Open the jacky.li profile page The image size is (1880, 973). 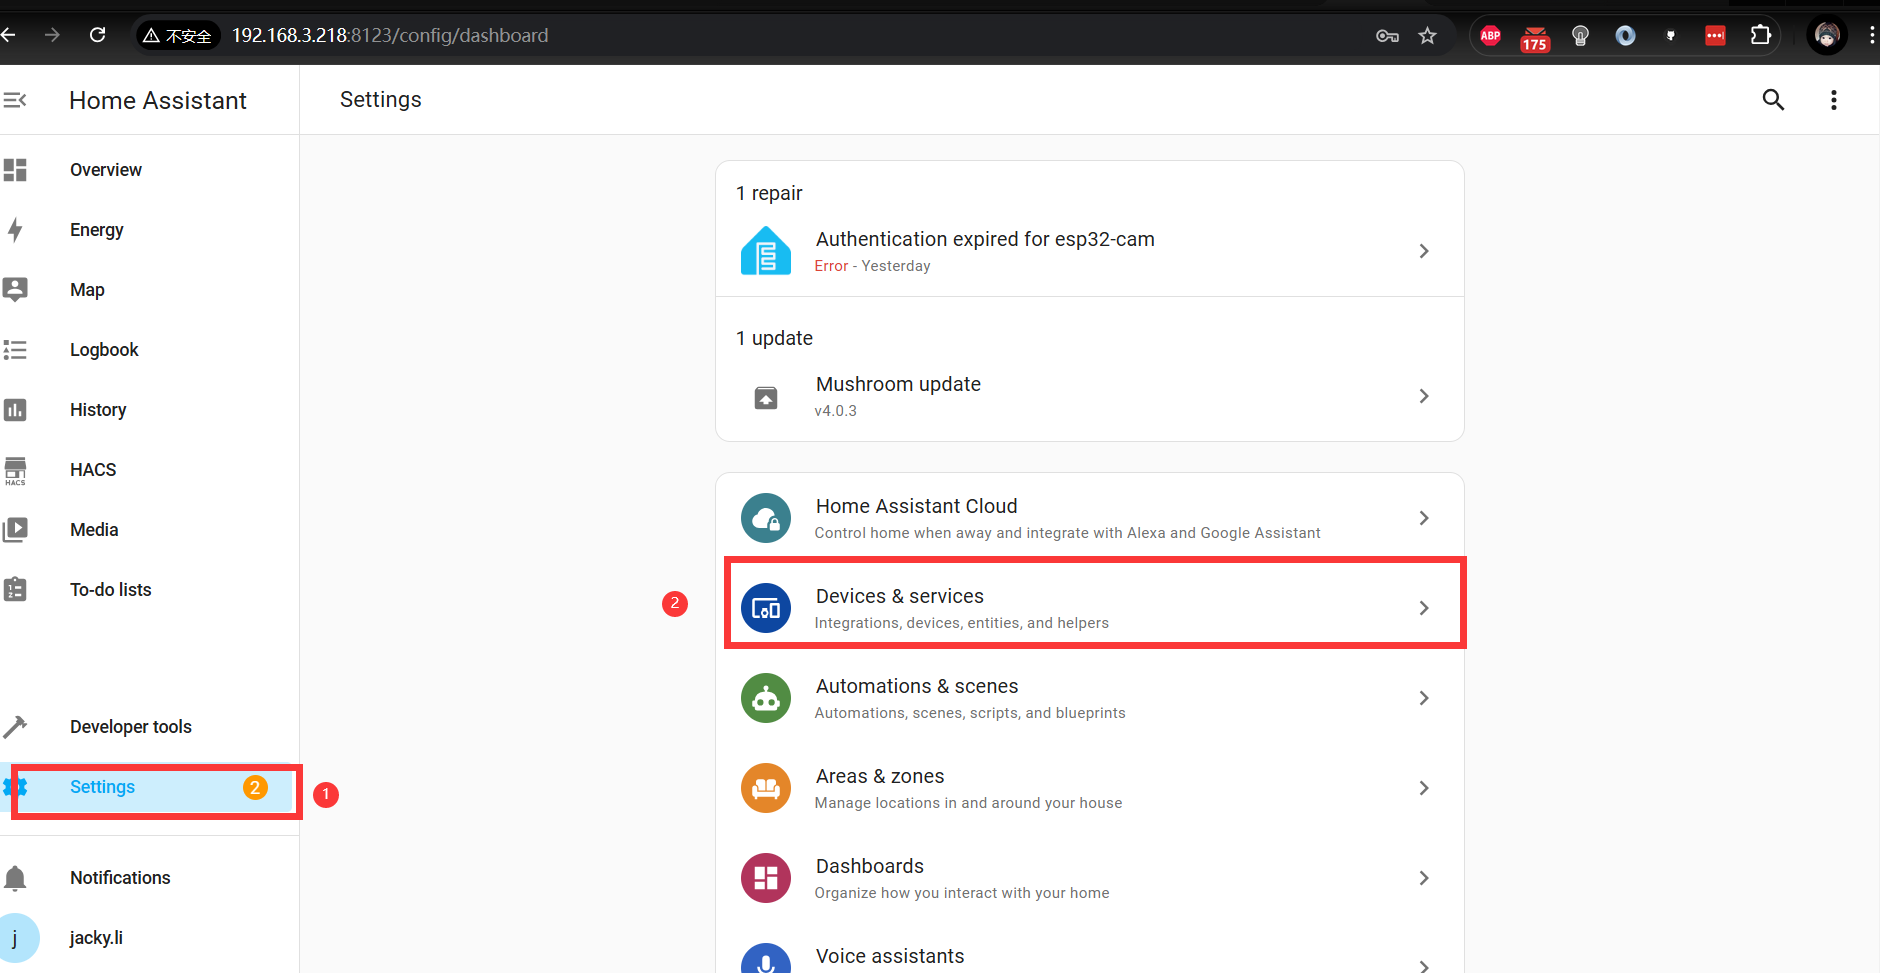(148, 938)
